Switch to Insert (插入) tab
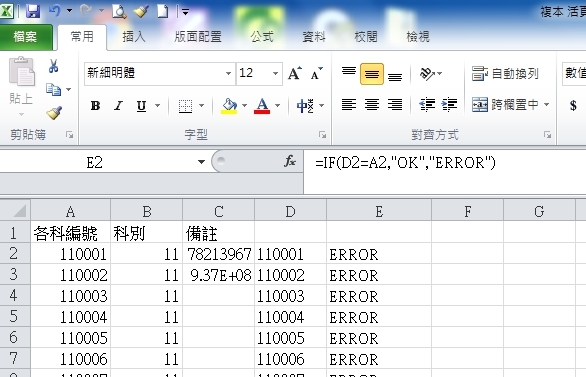The width and height of the screenshot is (586, 377). click(134, 37)
